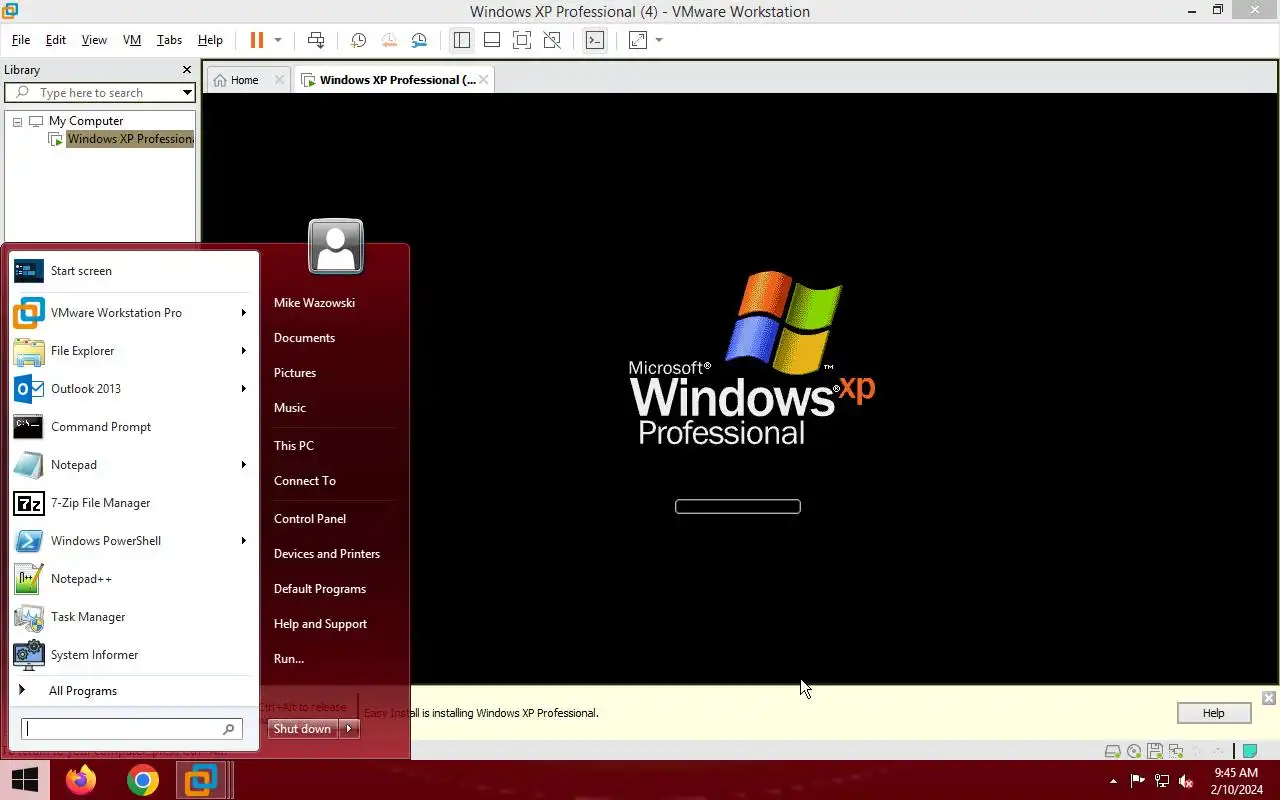Take a snapshot of this virtual machine
Image resolution: width=1280 pixels, height=800 pixels.
click(x=358, y=40)
